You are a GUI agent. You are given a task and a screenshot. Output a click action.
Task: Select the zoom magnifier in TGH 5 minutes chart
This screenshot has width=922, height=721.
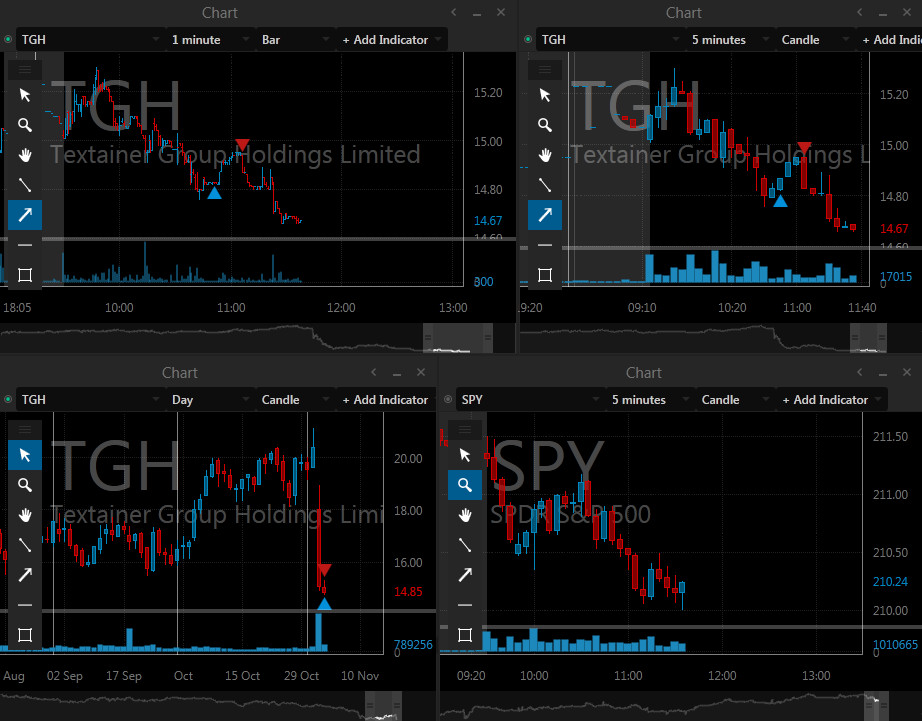[545, 125]
